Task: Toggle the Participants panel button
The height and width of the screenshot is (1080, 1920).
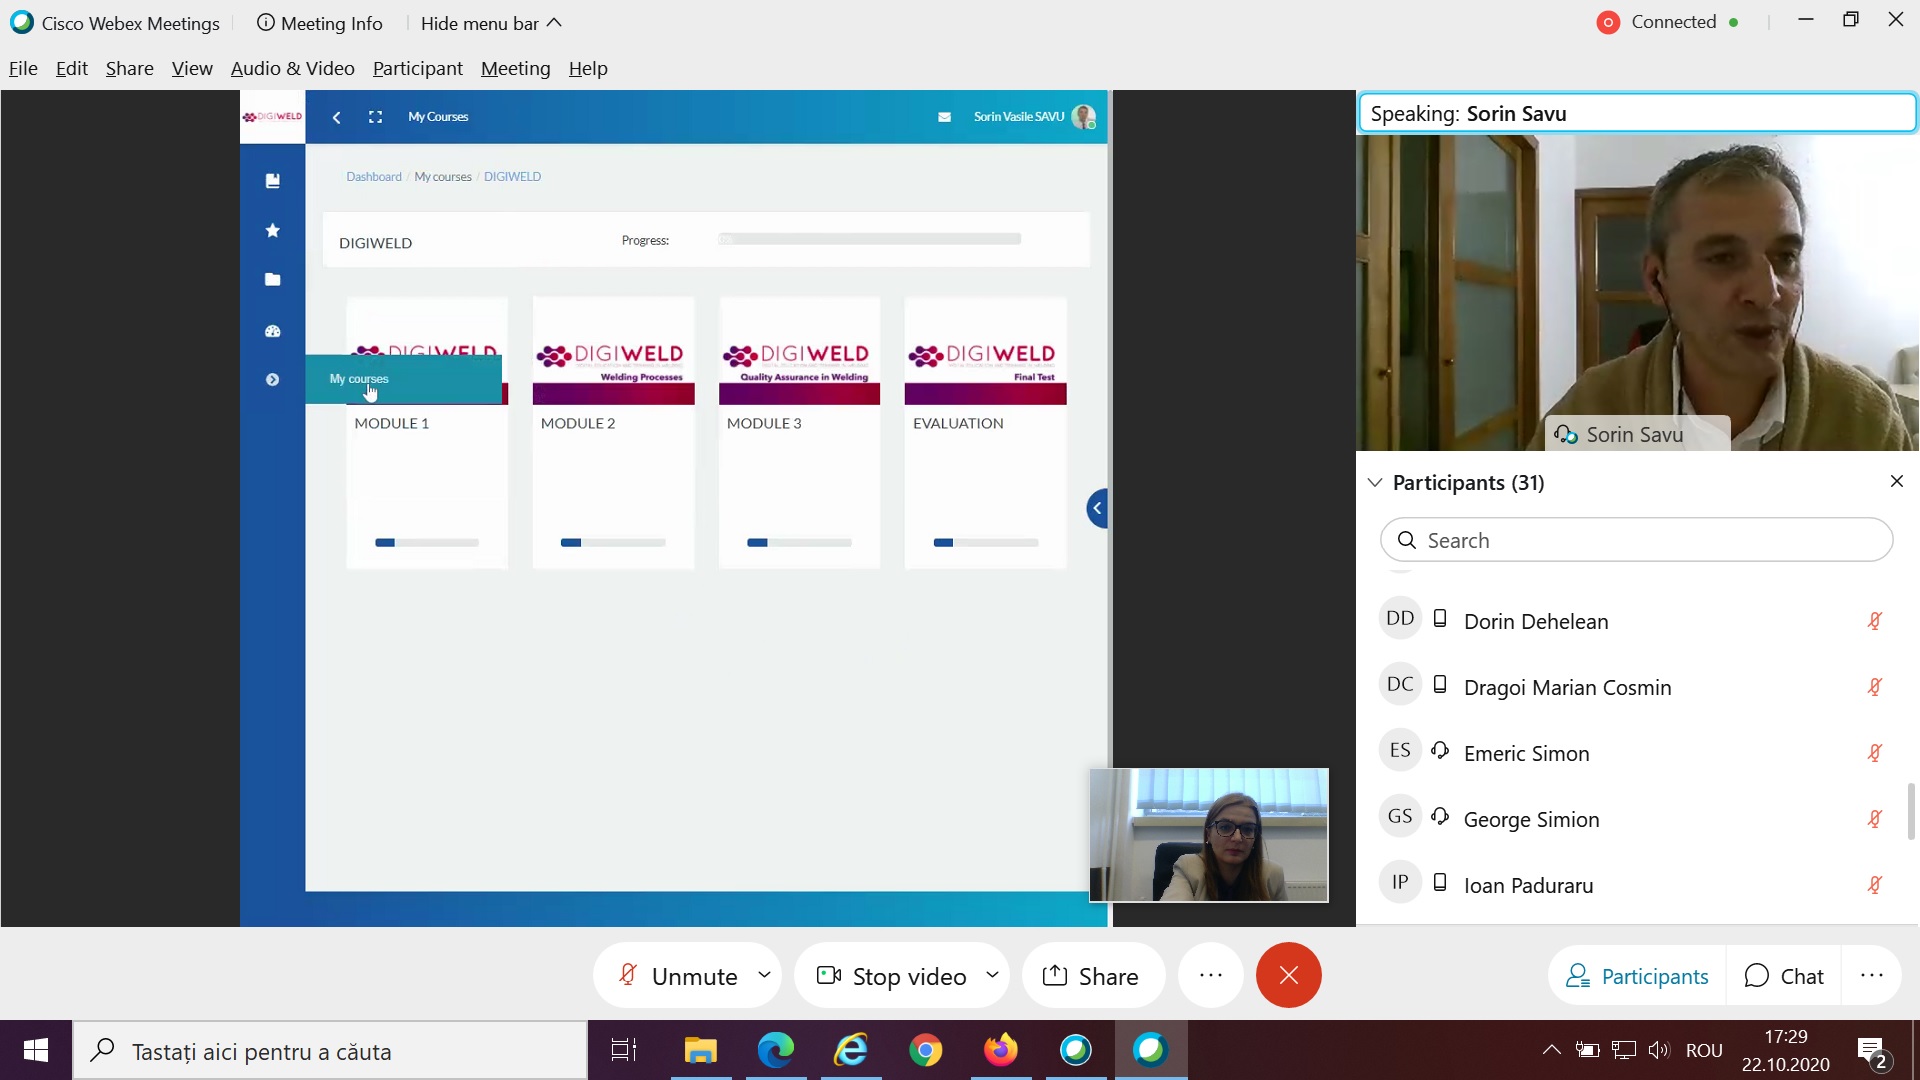Action: (1637, 976)
